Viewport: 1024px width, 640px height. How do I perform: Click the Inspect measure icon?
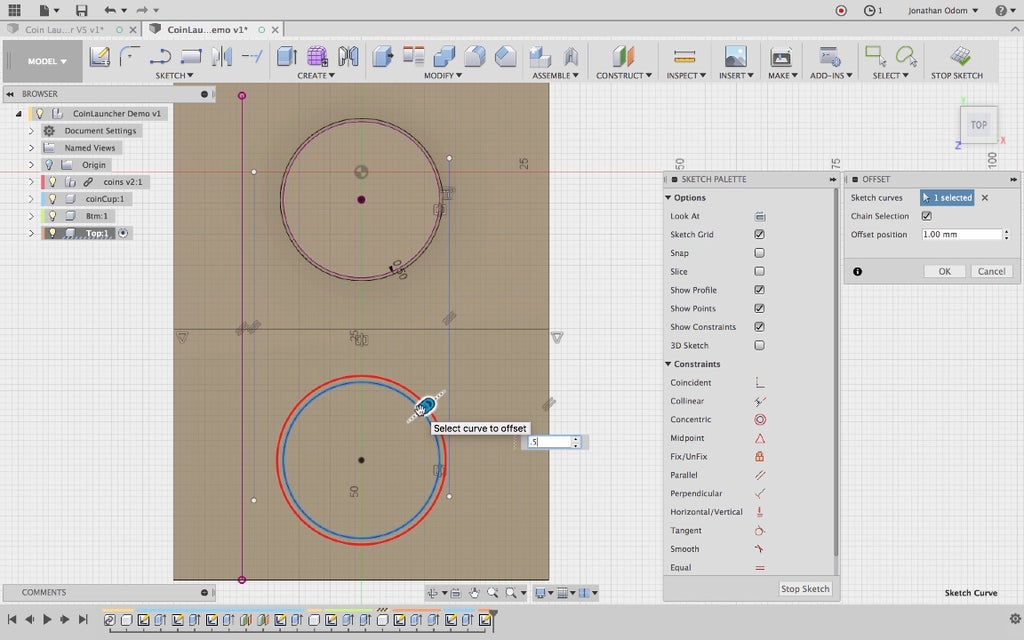tap(684, 57)
